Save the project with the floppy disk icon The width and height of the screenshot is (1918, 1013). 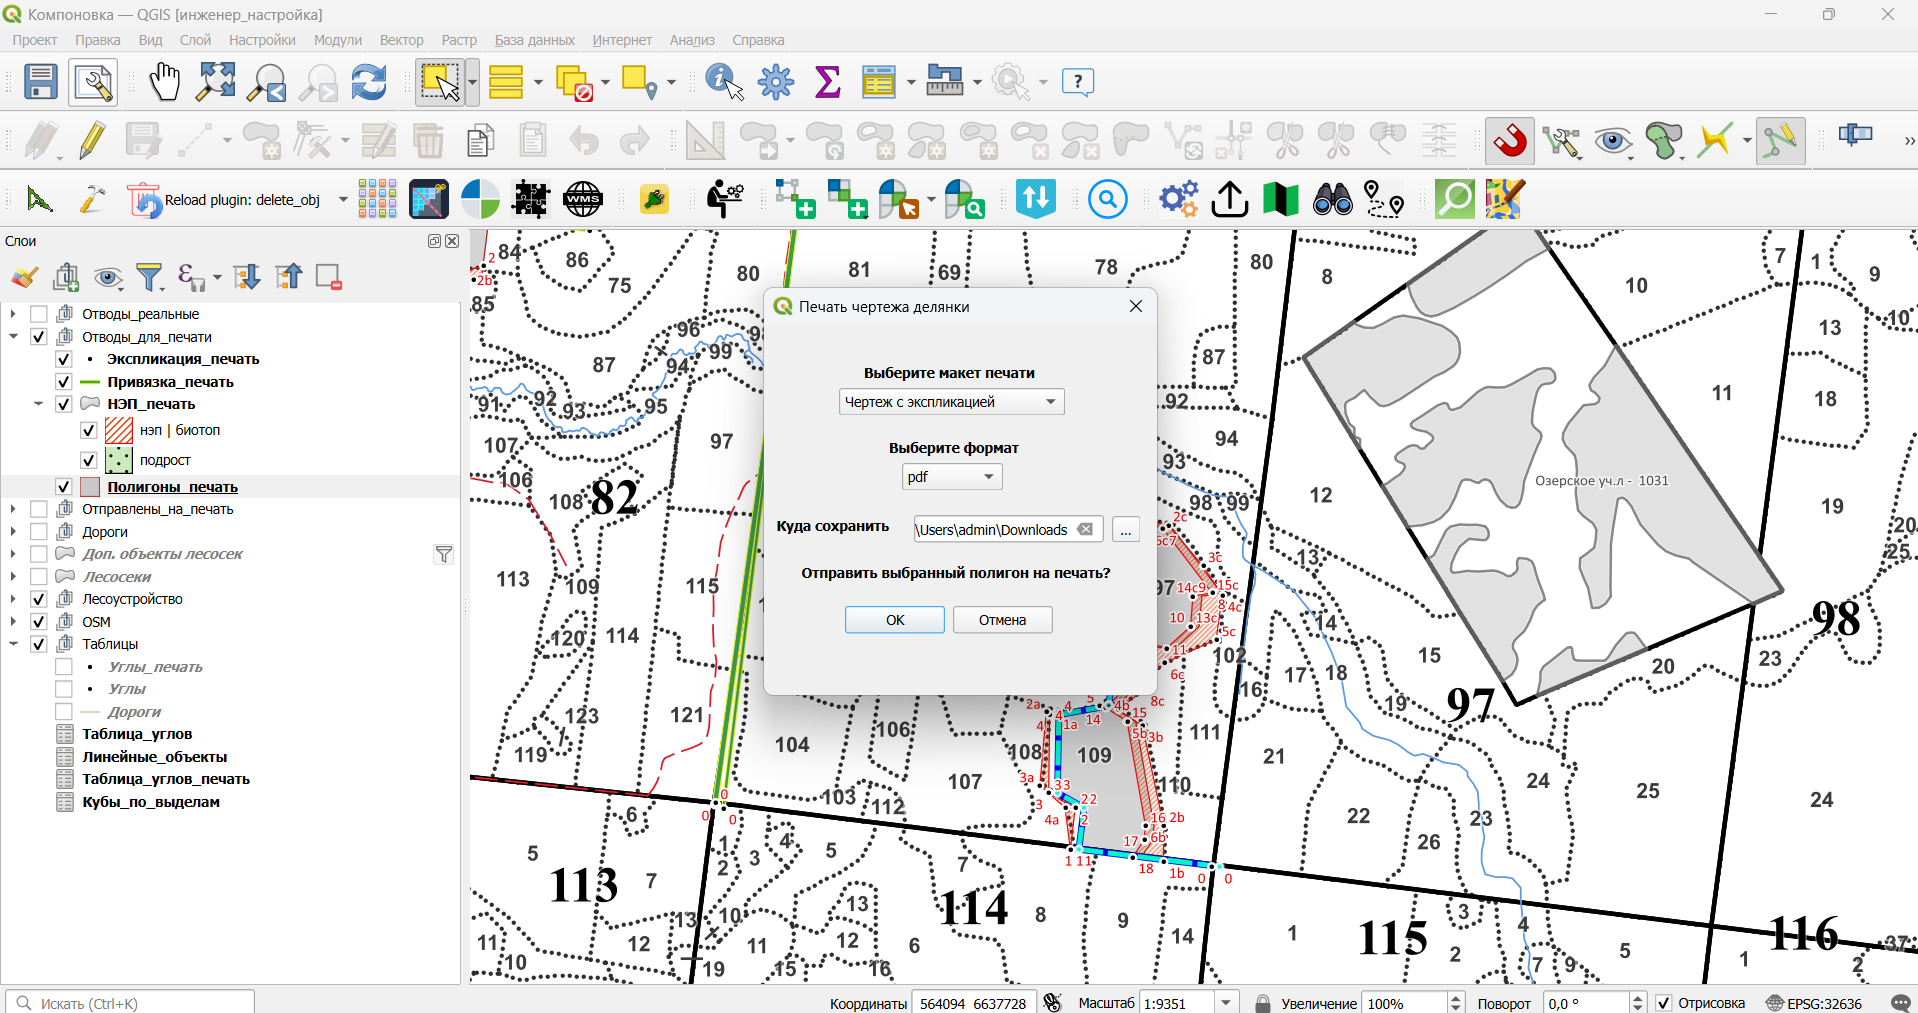coord(41,82)
